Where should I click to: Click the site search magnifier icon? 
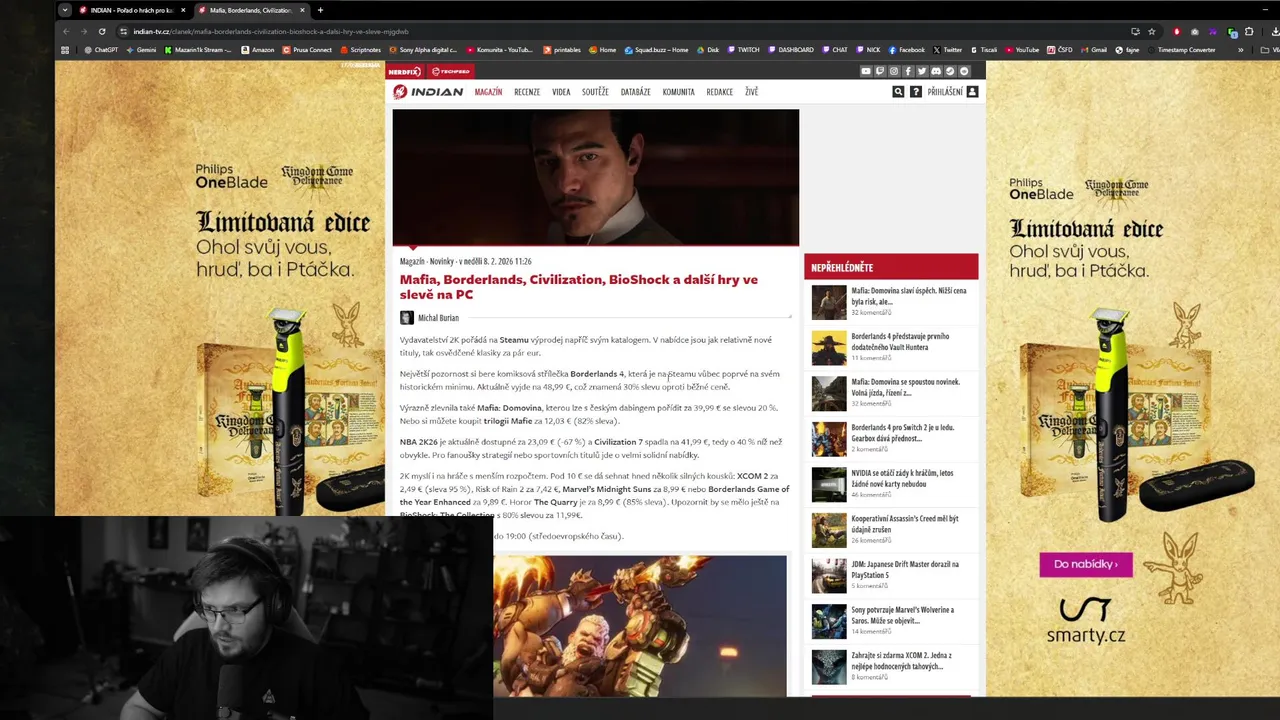pyautogui.click(x=898, y=91)
